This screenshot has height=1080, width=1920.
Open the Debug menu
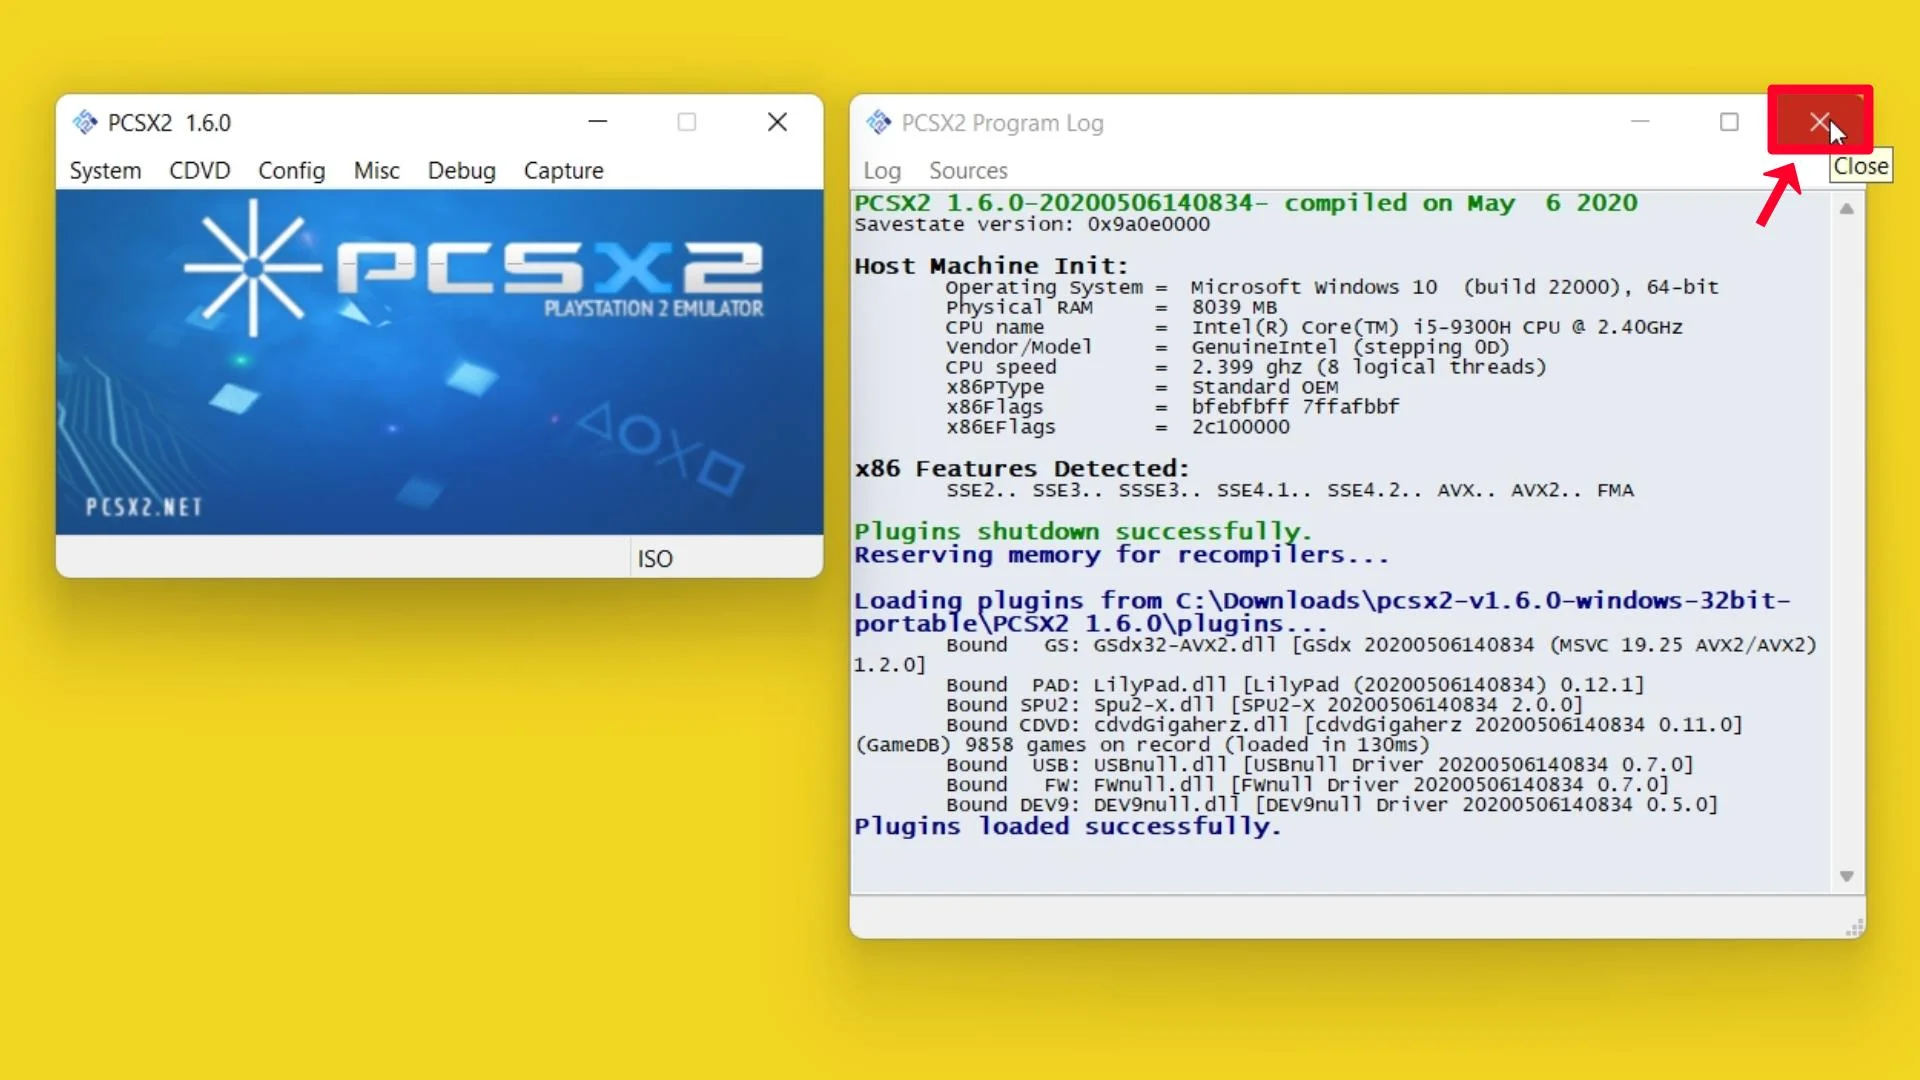click(461, 170)
